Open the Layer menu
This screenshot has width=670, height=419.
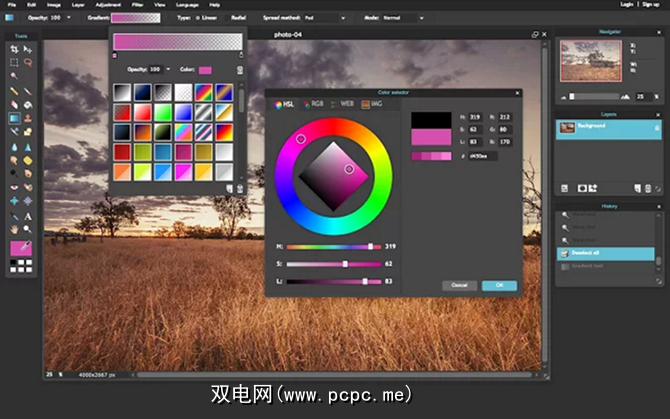click(78, 5)
